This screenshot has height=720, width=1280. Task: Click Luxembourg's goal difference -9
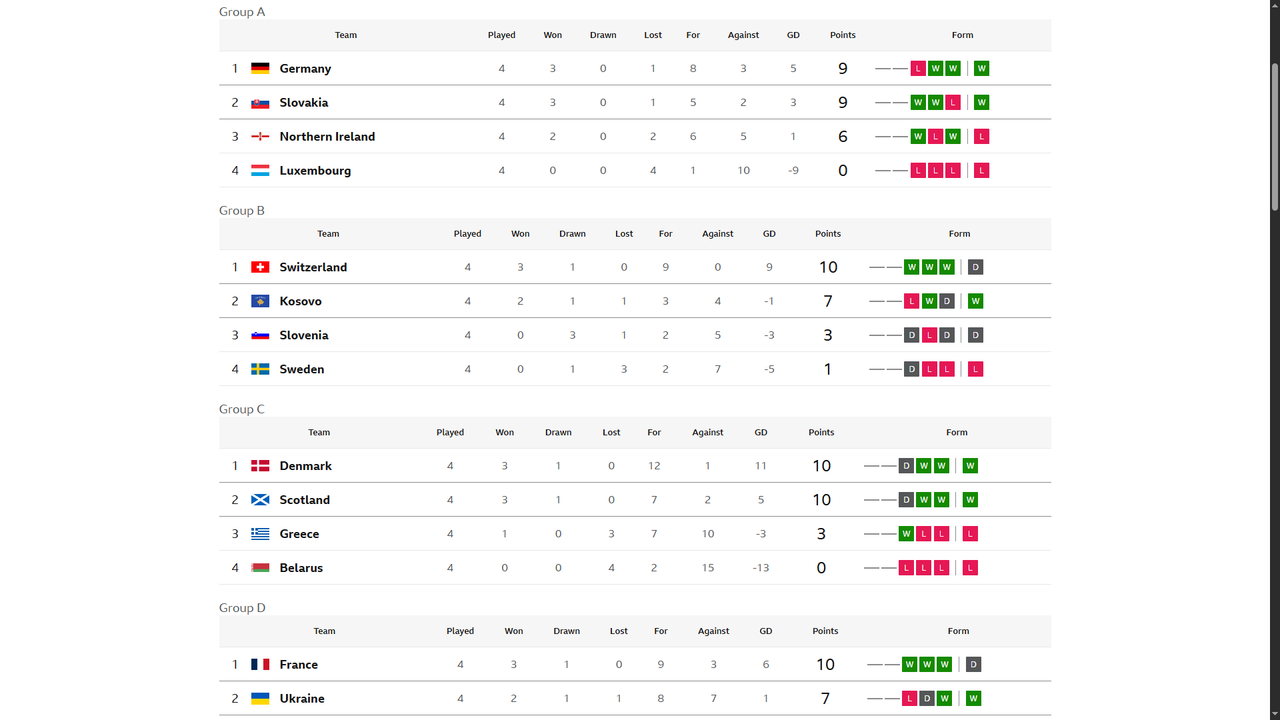pyautogui.click(x=793, y=170)
